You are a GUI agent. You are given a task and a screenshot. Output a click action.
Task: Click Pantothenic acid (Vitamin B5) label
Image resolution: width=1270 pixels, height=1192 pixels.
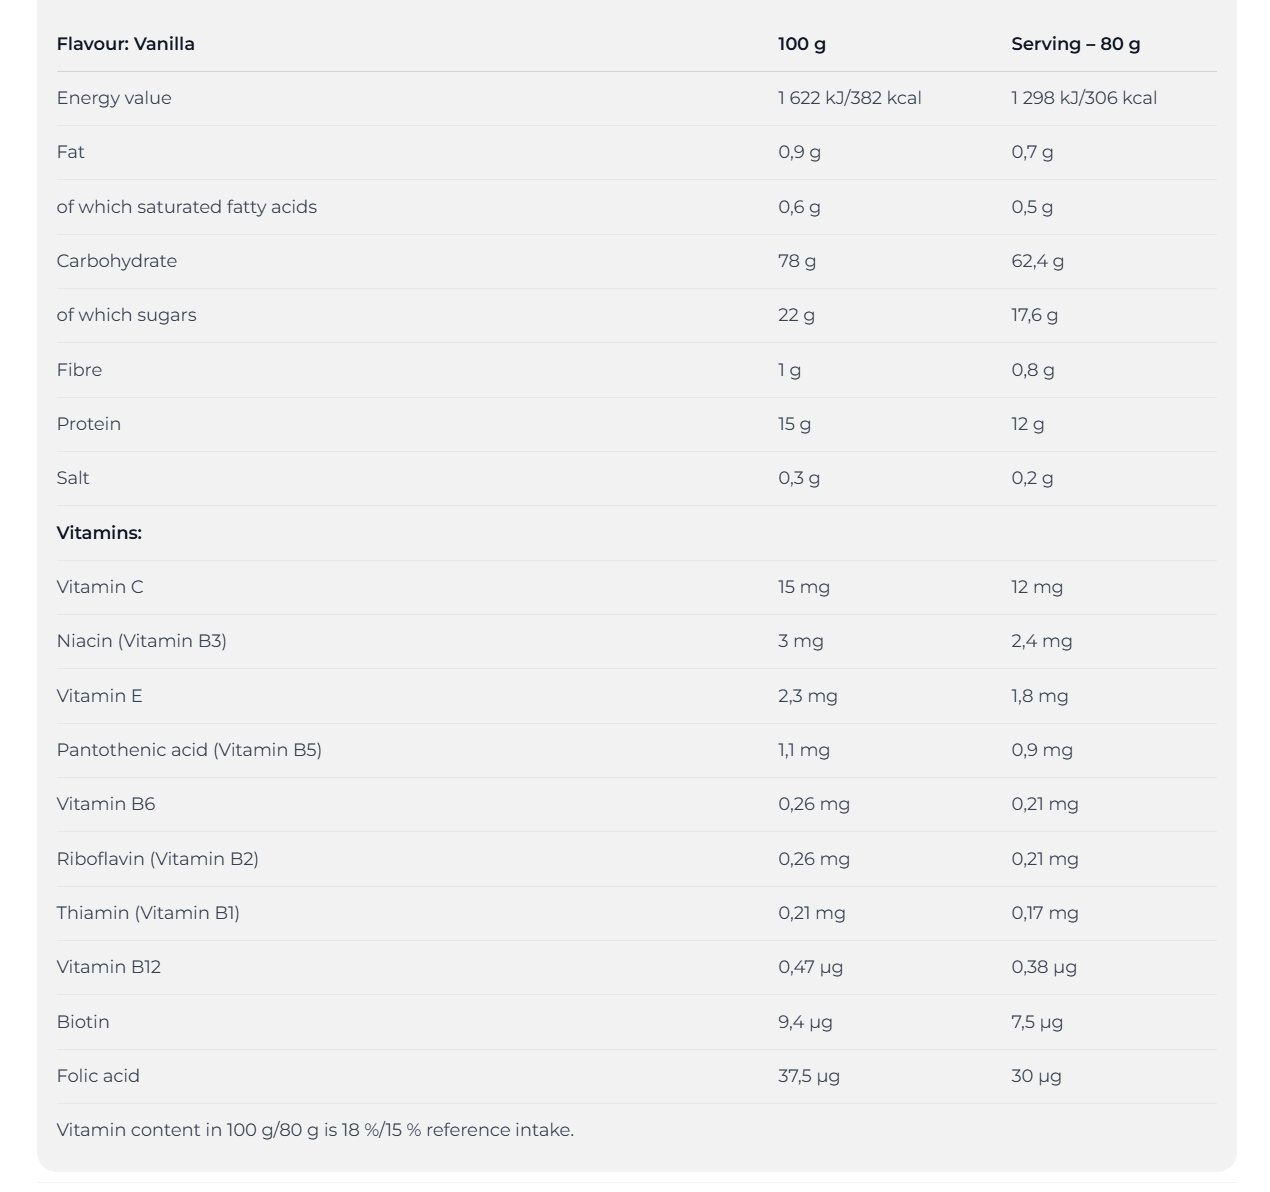tap(189, 750)
